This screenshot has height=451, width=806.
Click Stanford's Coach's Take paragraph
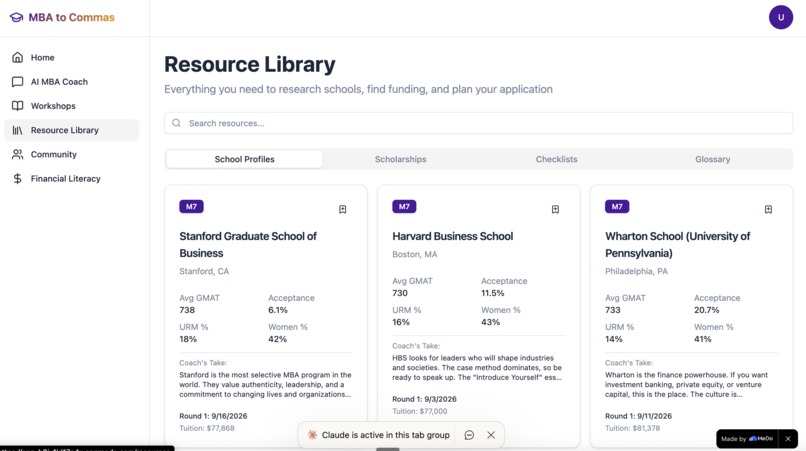tap(265, 385)
